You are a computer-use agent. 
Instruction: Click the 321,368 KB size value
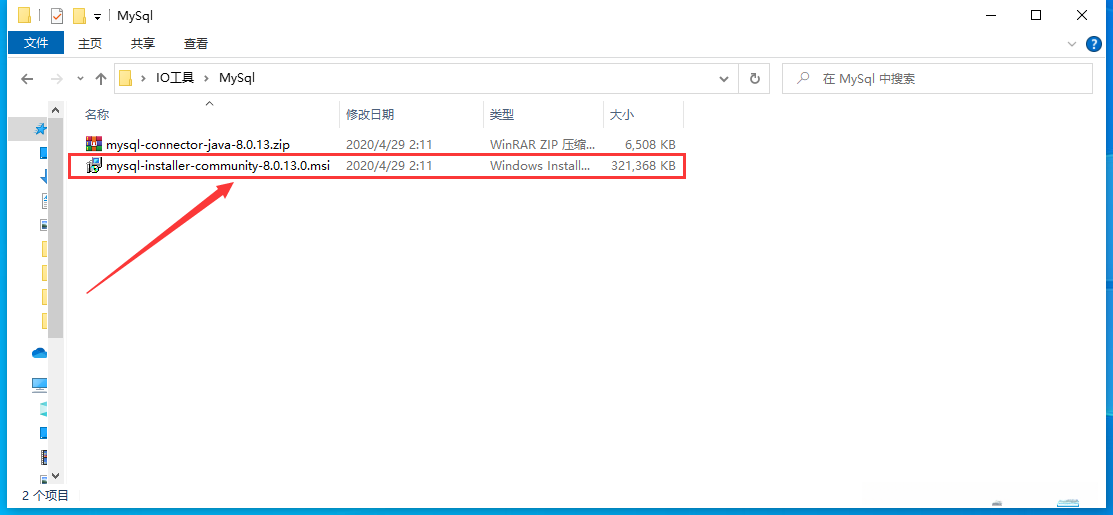tap(644, 166)
